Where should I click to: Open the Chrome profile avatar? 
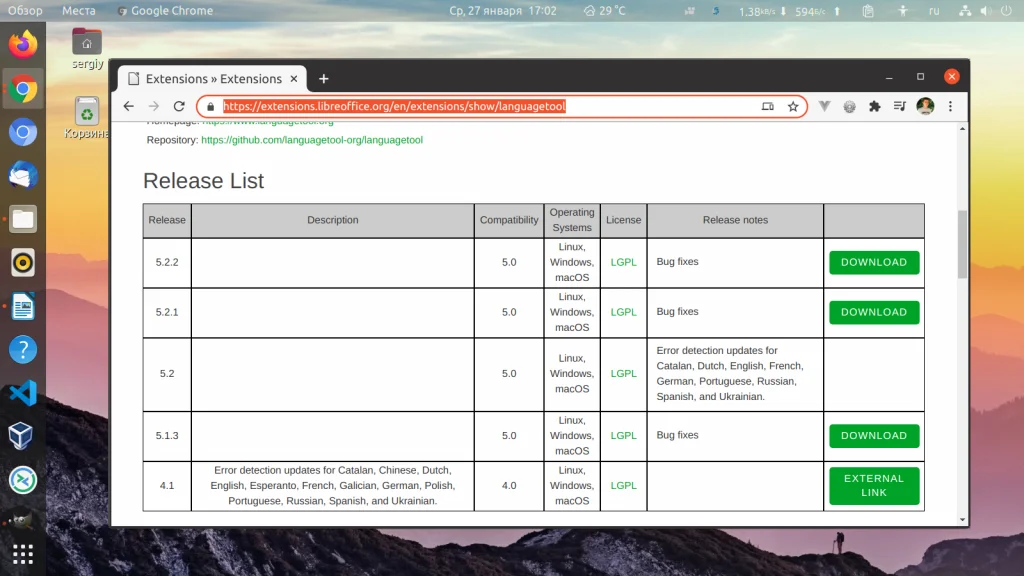925,106
